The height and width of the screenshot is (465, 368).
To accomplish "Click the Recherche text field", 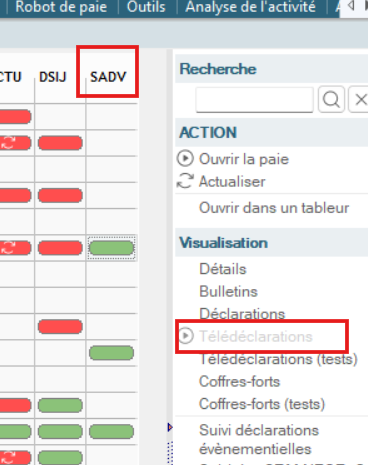I will click(x=255, y=100).
